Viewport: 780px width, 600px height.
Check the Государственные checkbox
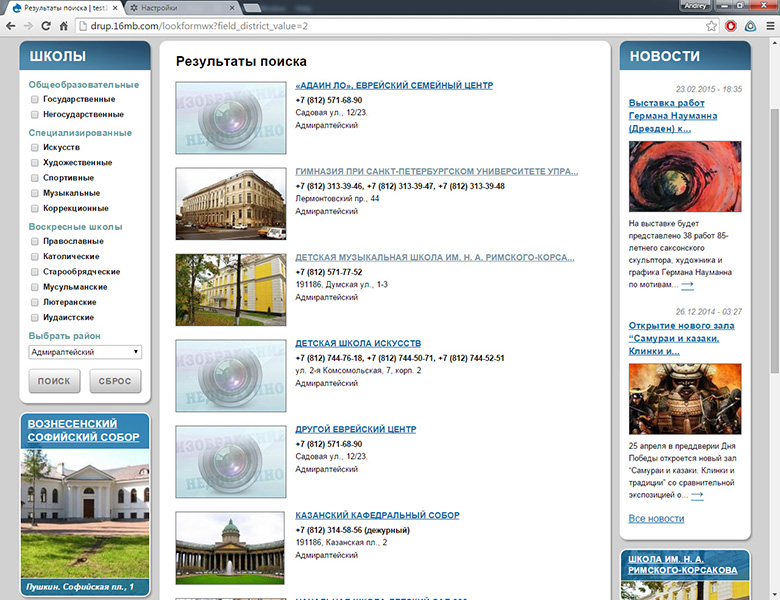click(34, 100)
